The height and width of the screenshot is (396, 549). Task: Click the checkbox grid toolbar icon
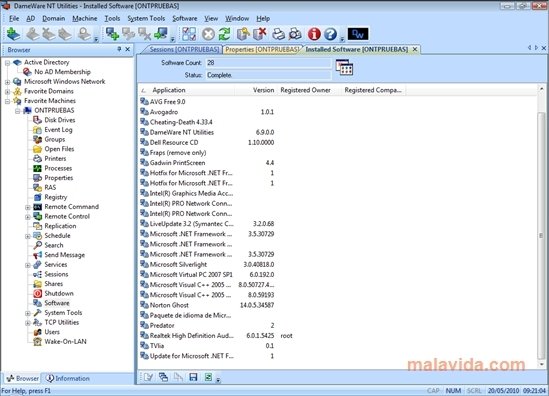point(189,34)
